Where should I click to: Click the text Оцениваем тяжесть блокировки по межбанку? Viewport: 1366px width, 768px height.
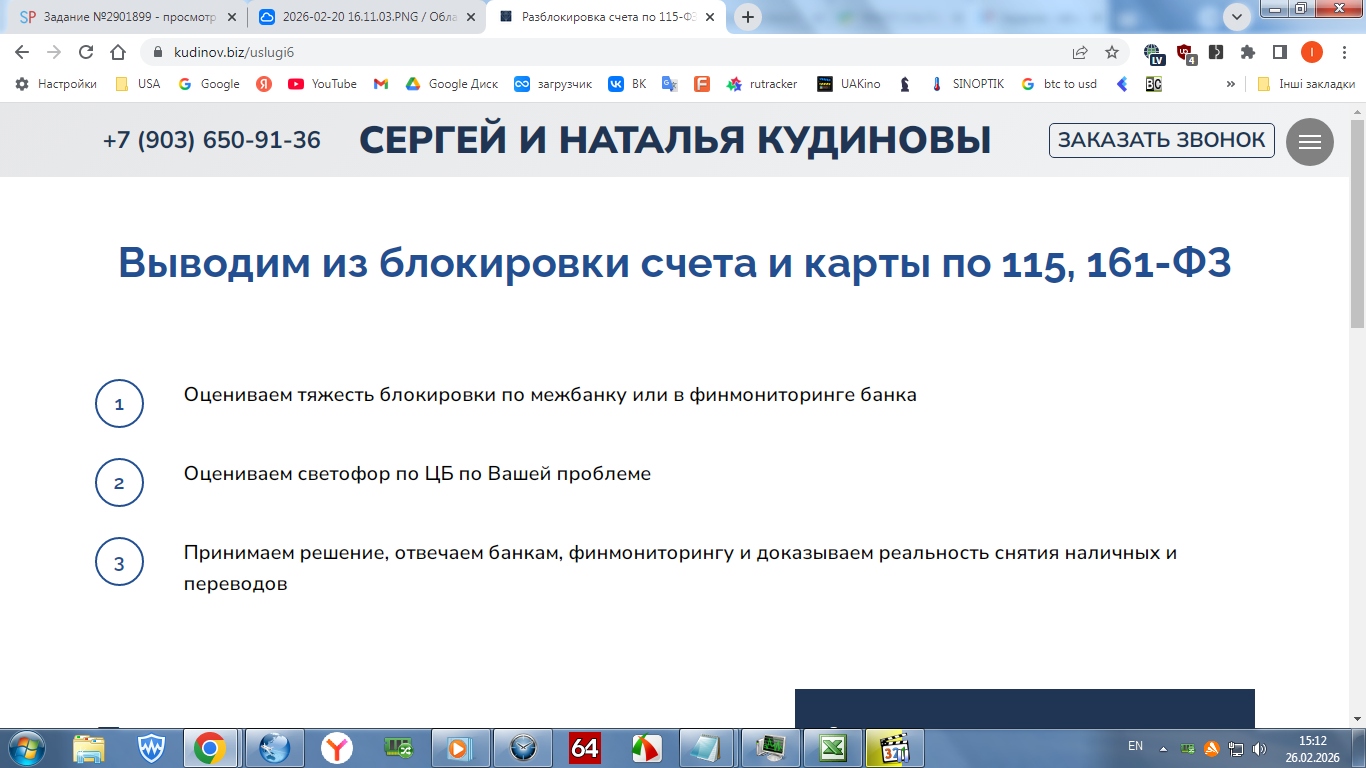tap(550, 394)
